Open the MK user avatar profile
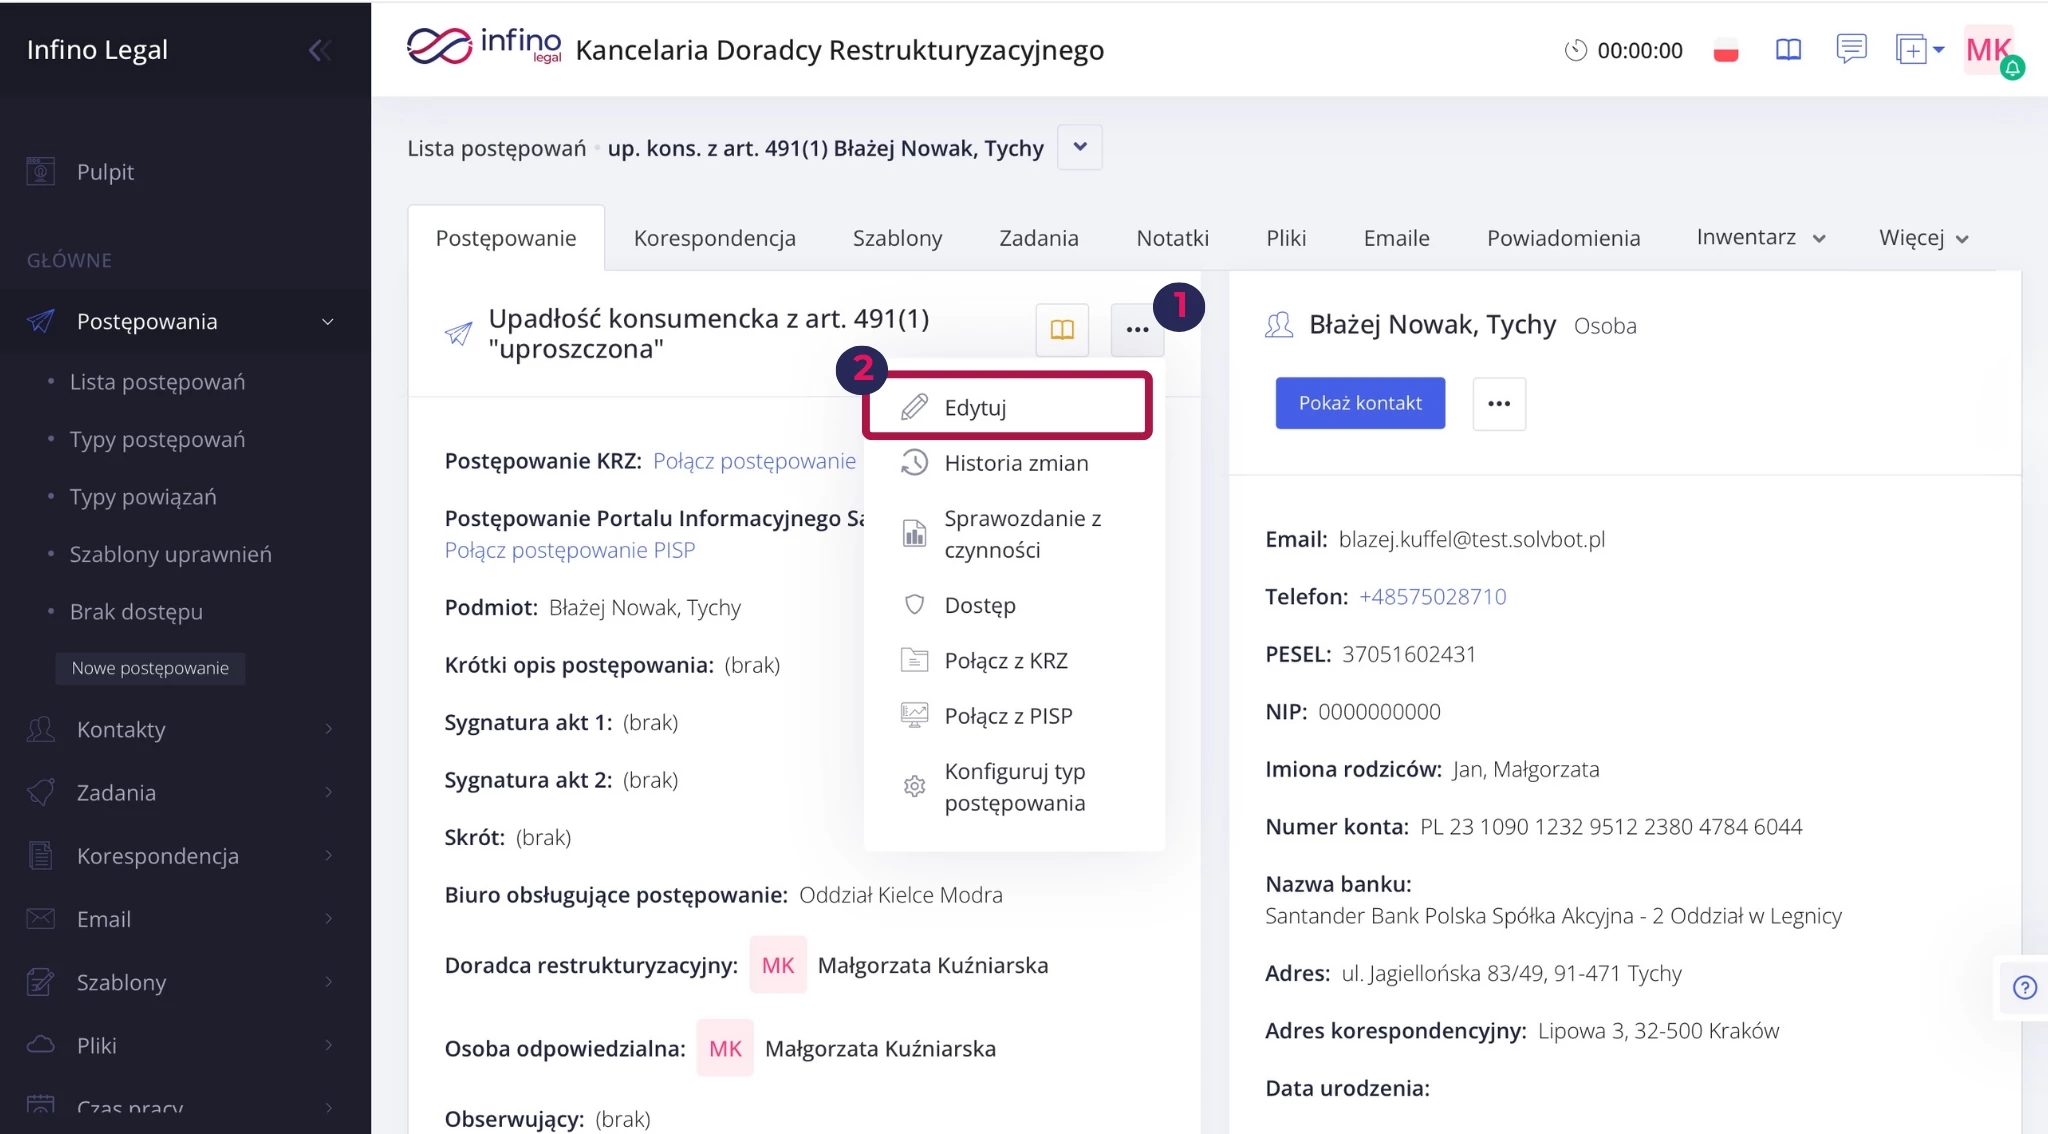2048x1134 pixels. click(x=1988, y=50)
